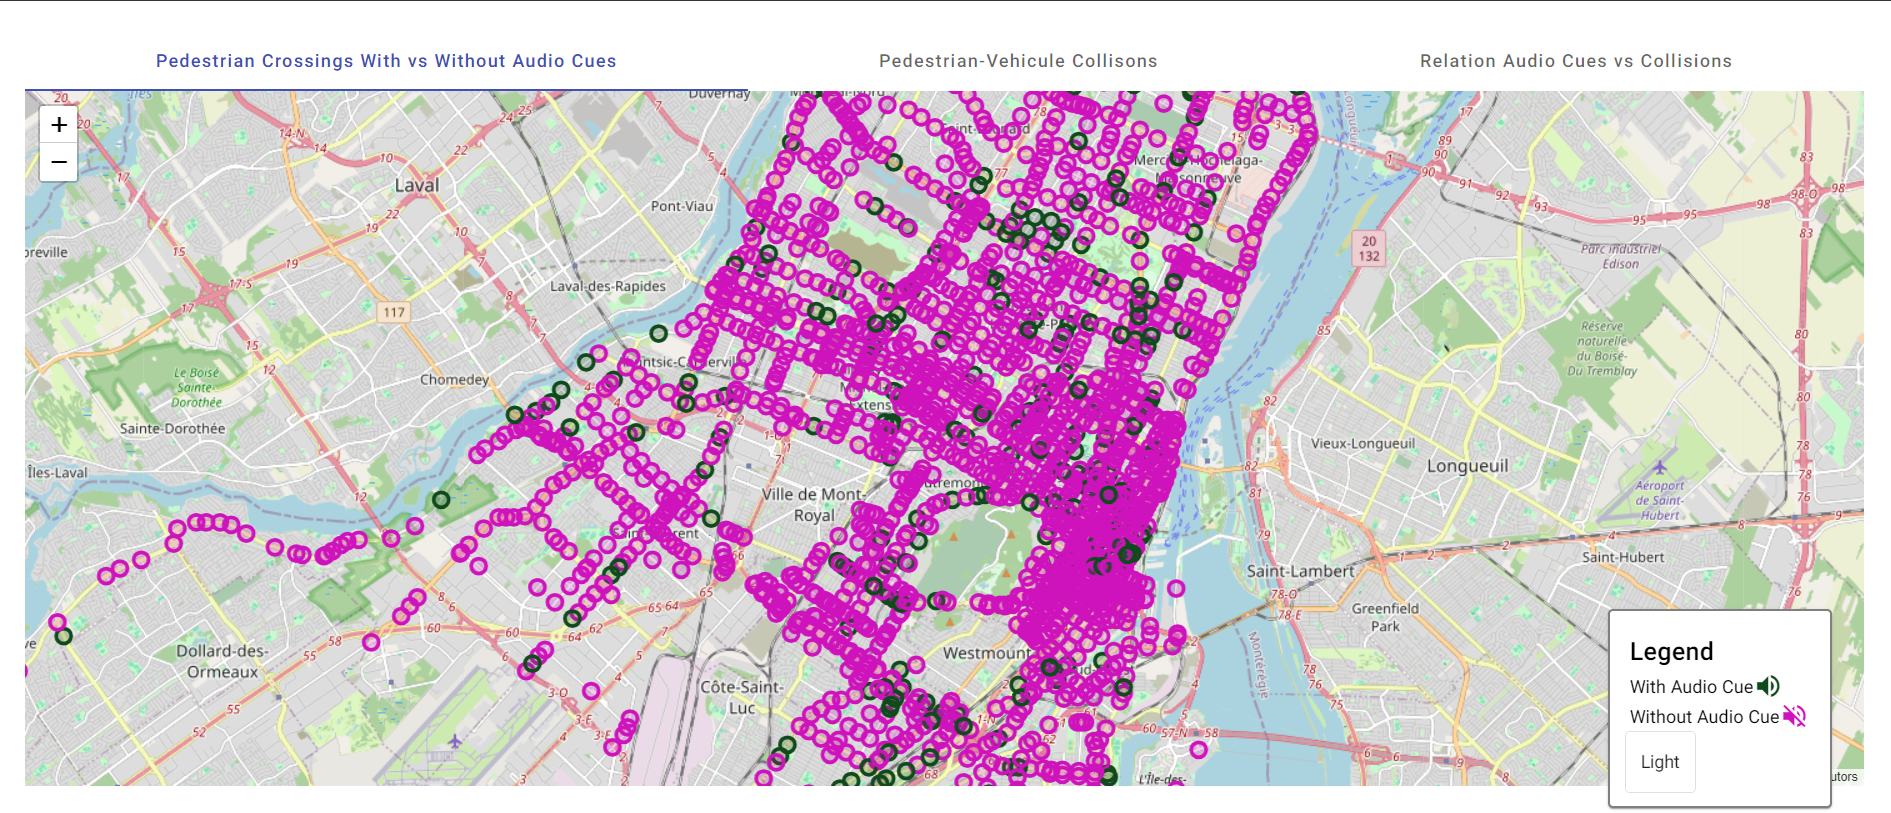The height and width of the screenshot is (813, 1891).
Task: Click the Legend title in the legend box
Action: click(x=1671, y=651)
